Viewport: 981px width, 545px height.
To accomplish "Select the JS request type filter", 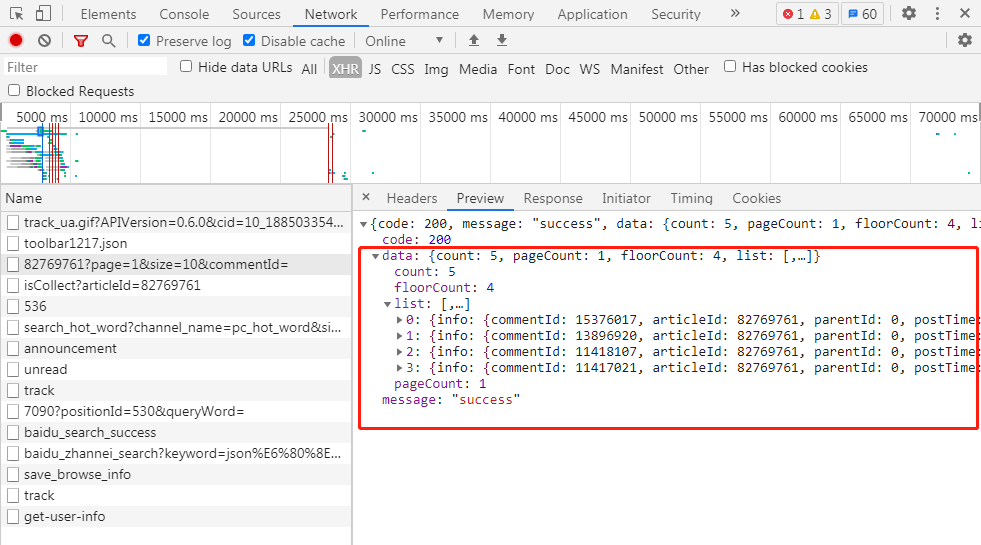I will click(x=375, y=69).
